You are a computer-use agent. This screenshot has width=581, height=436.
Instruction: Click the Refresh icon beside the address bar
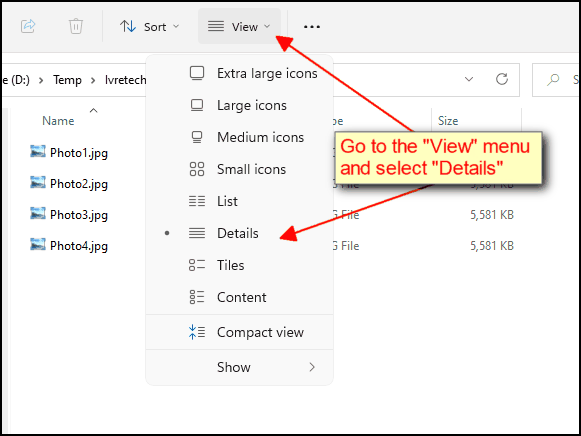(502, 79)
